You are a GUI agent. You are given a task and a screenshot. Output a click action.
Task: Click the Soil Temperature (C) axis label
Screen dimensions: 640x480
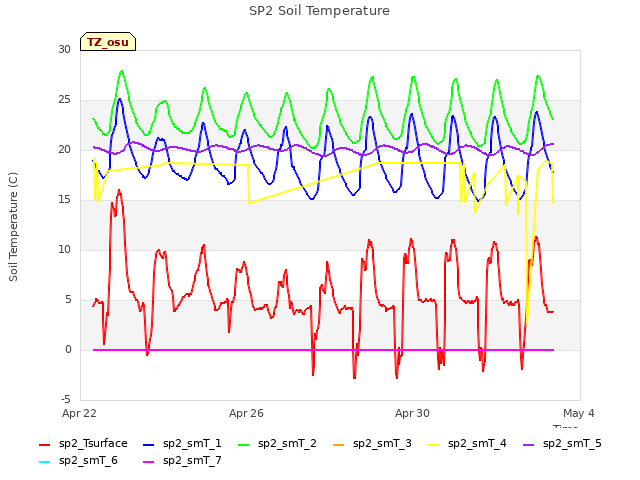pyautogui.click(x=13, y=227)
